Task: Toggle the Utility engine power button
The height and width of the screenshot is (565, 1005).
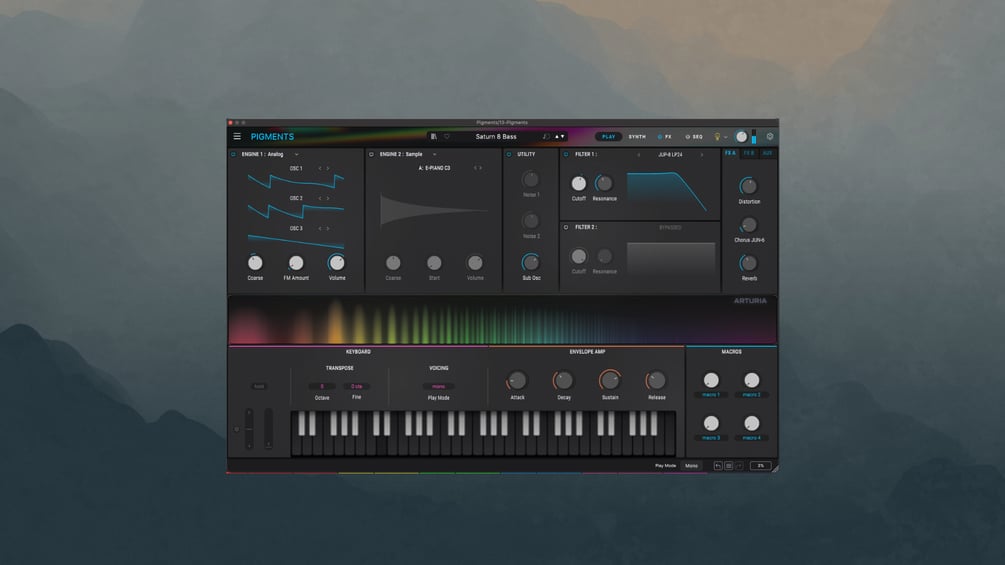Action: (509, 154)
